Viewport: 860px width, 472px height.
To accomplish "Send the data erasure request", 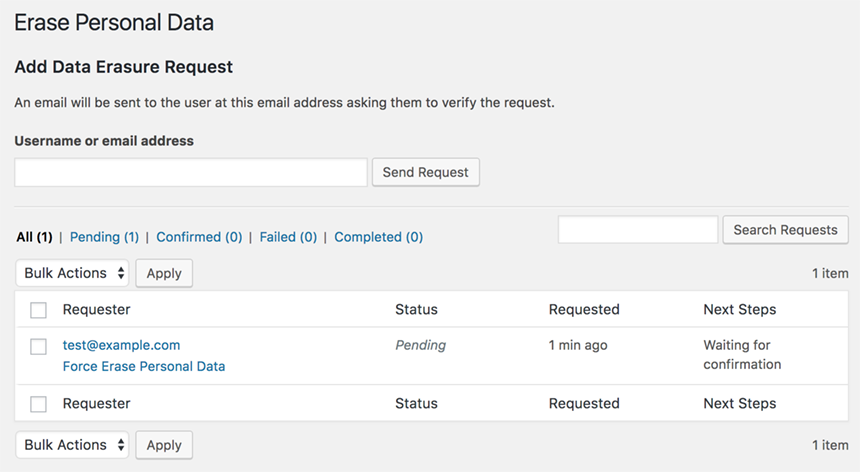I will (426, 172).
